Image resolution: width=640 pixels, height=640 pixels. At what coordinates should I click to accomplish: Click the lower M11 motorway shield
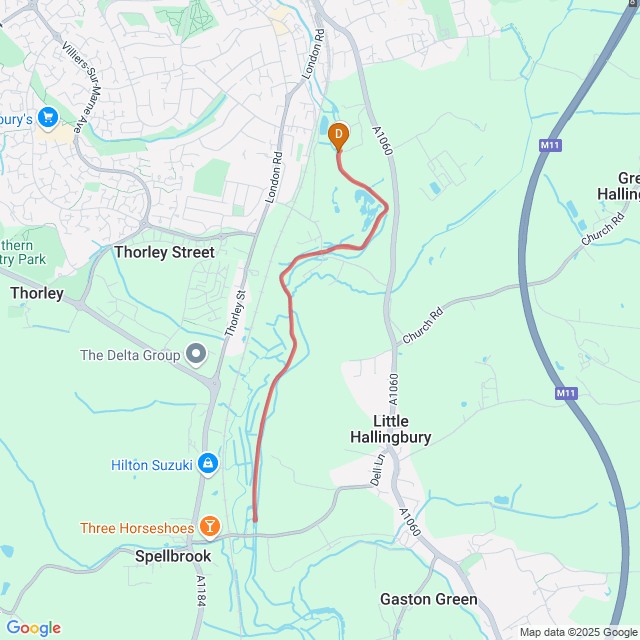566,393
